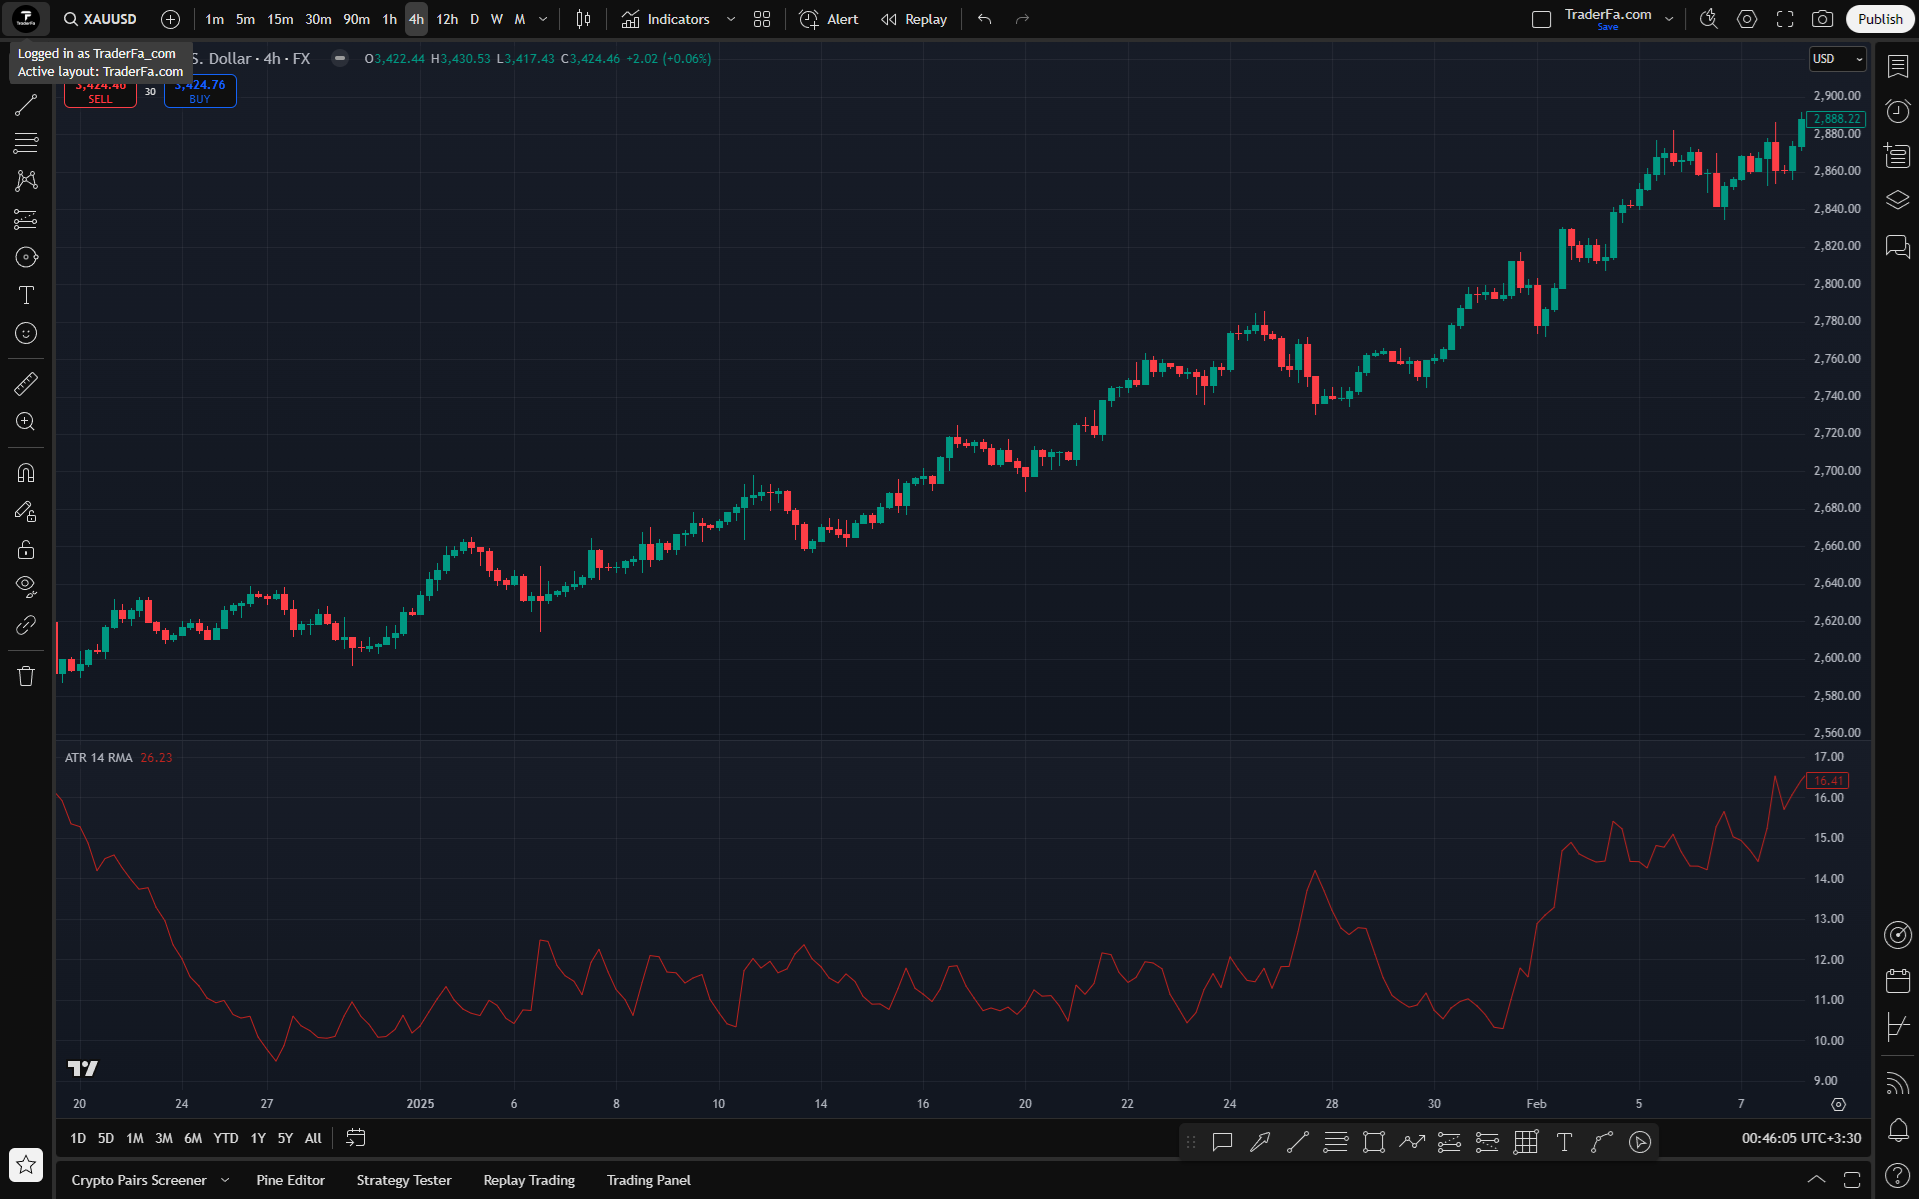The image size is (1919, 1199).
Task: Toggle lock all drawing tools
Action: [26, 549]
